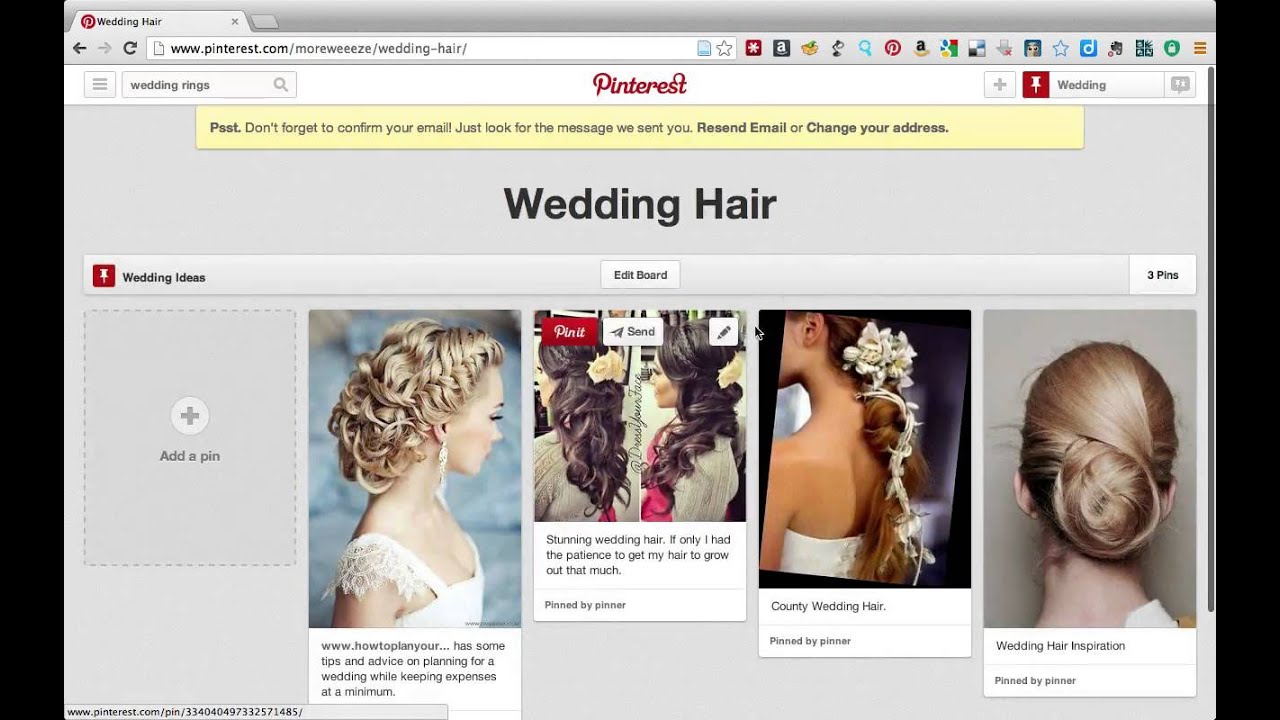Click the Send button on hovered pin
Viewport: 1280px width, 720px height.
(633, 332)
